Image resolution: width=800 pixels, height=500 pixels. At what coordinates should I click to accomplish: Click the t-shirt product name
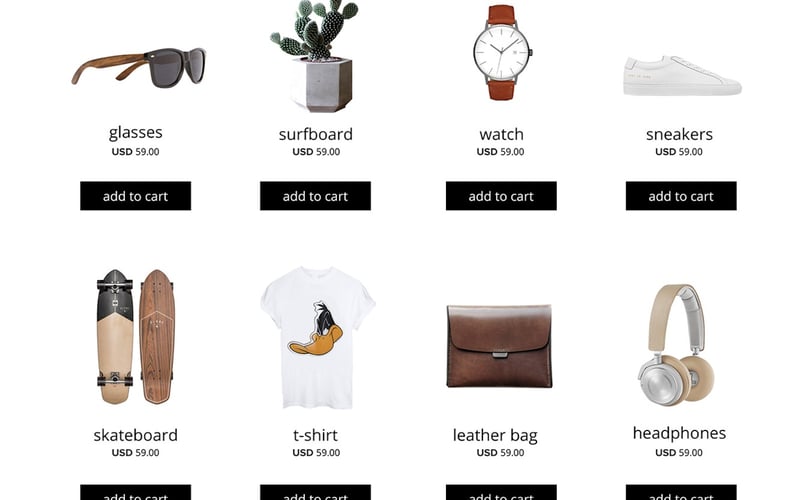pyautogui.click(x=315, y=435)
